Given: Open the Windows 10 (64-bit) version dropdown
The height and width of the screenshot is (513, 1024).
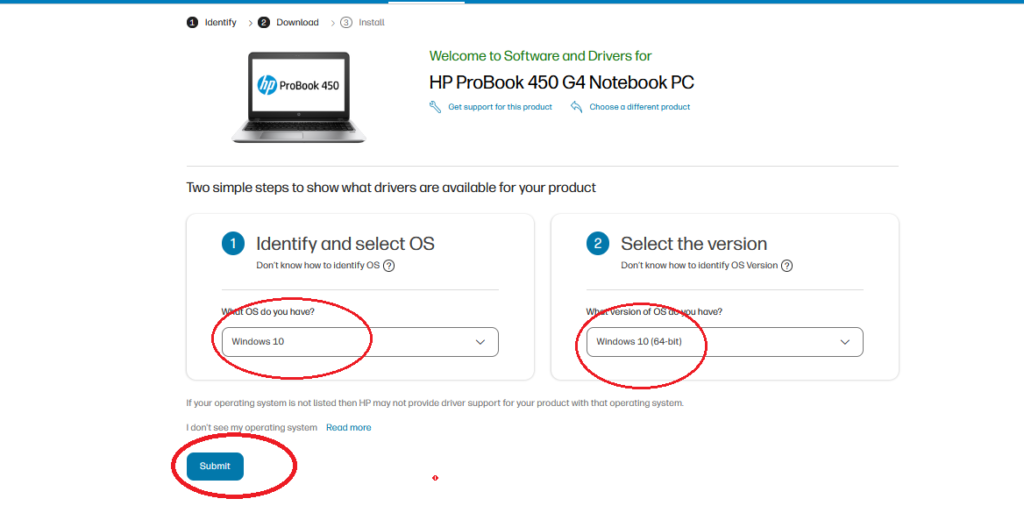Looking at the screenshot, I should (x=724, y=342).
